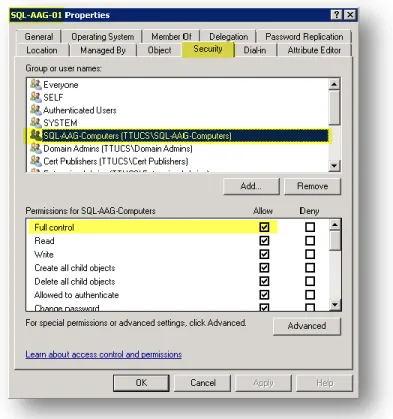Click the Everyone group icon
Image resolution: width=393 pixels, height=419 pixels.
[x=35, y=84]
